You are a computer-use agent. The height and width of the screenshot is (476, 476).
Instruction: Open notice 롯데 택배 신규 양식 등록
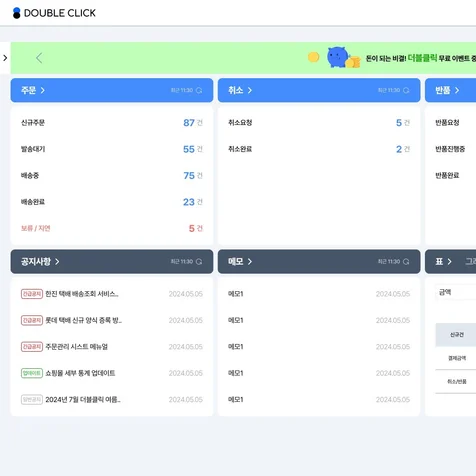pos(83,320)
